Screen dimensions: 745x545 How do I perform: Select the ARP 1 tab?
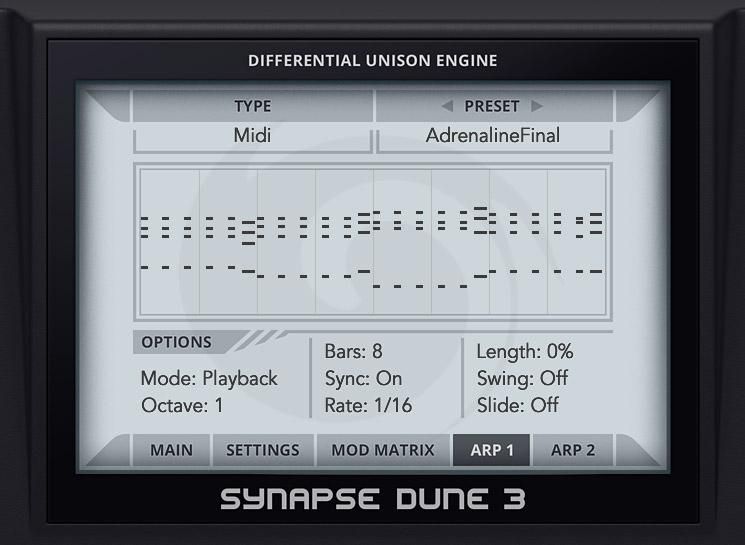(x=492, y=450)
